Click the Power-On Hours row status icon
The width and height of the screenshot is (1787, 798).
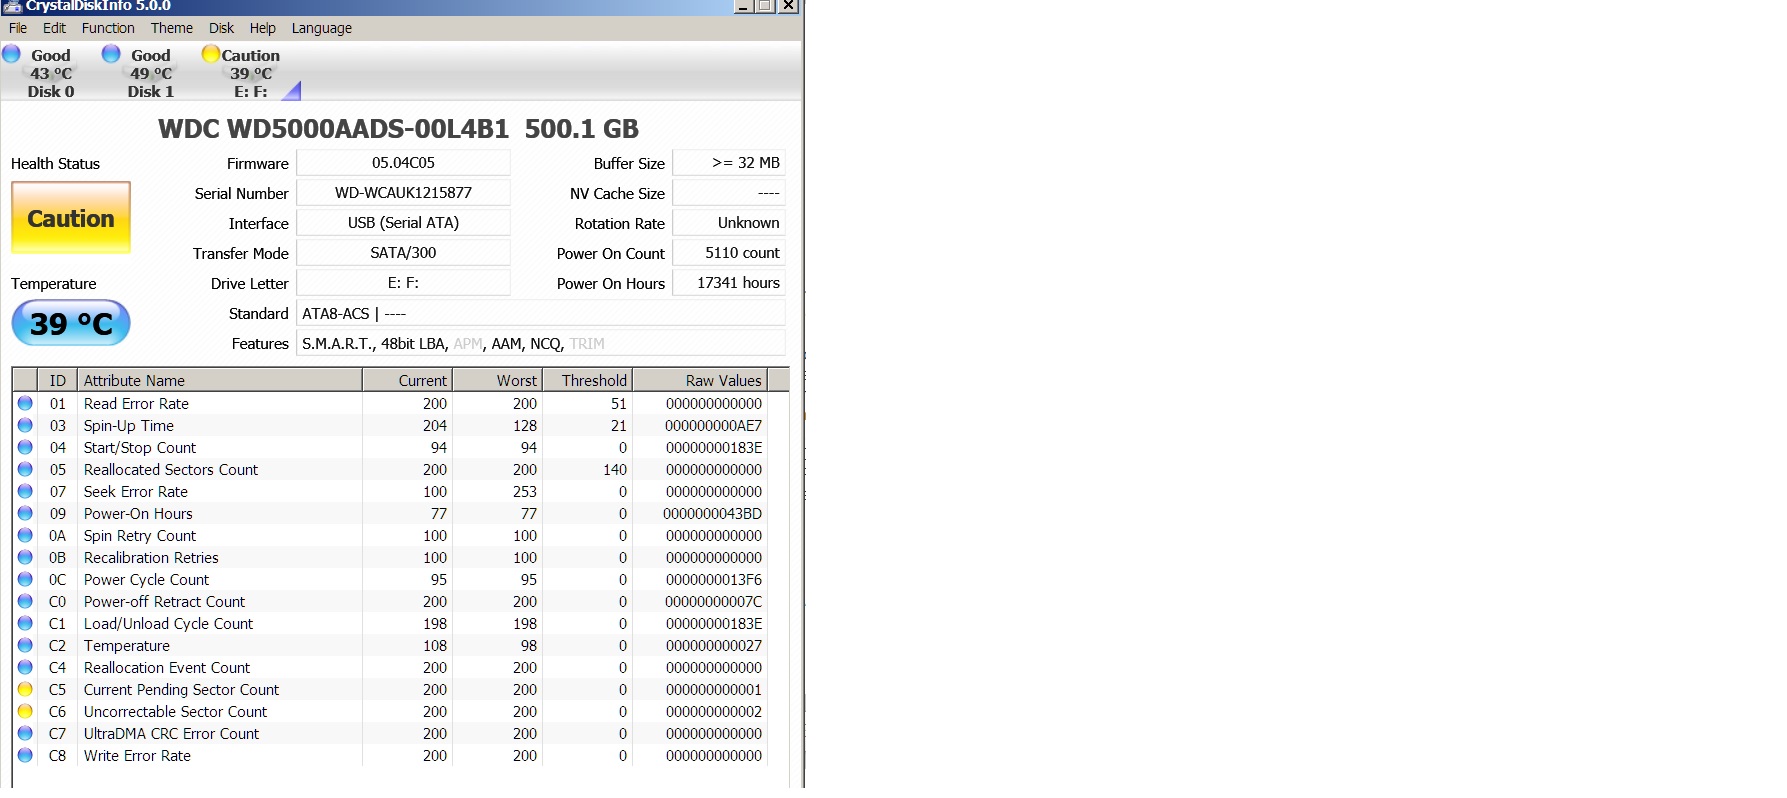(25, 513)
